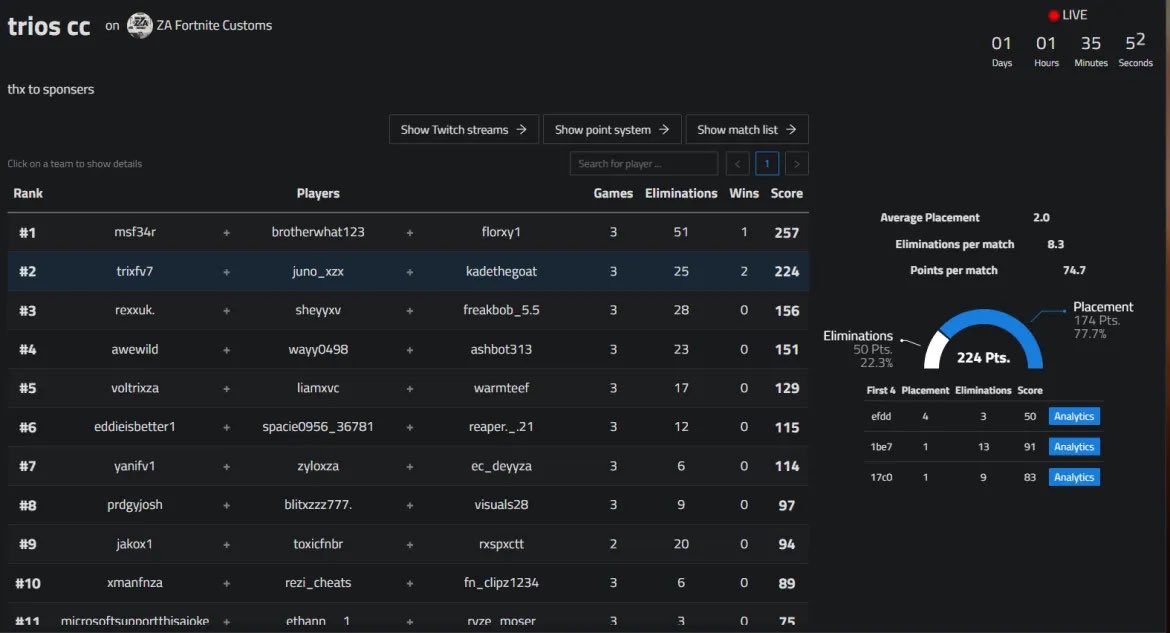Select player zyloxza
Image resolution: width=1170 pixels, height=633 pixels.
318,466
